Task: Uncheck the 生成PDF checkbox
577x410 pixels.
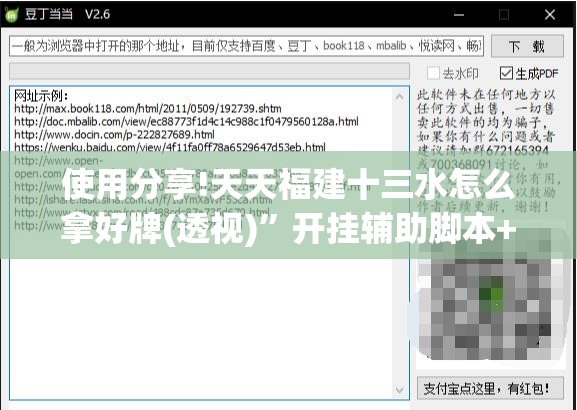Action: coord(506,73)
